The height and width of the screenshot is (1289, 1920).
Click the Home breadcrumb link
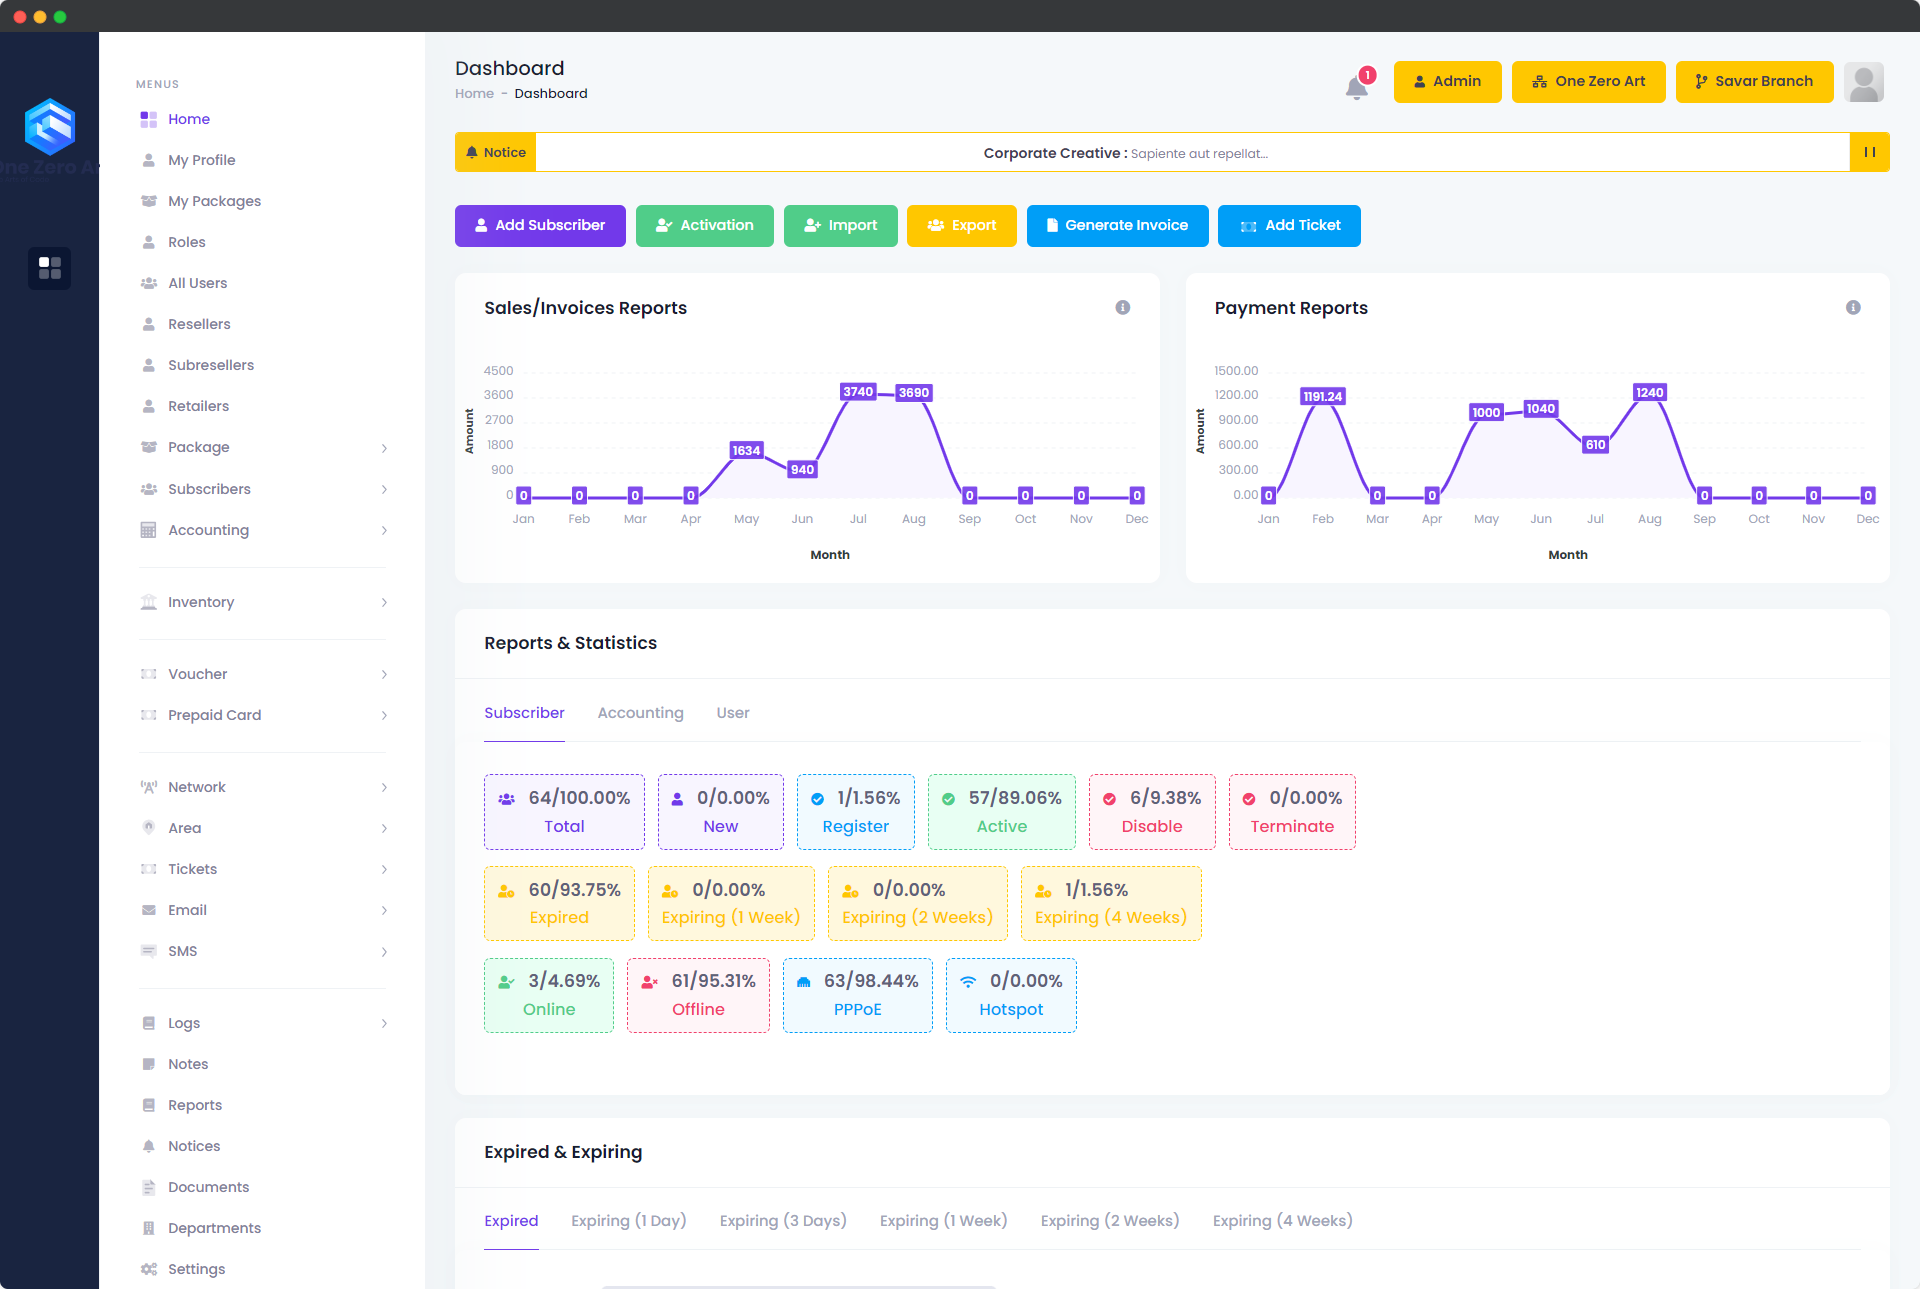[474, 93]
